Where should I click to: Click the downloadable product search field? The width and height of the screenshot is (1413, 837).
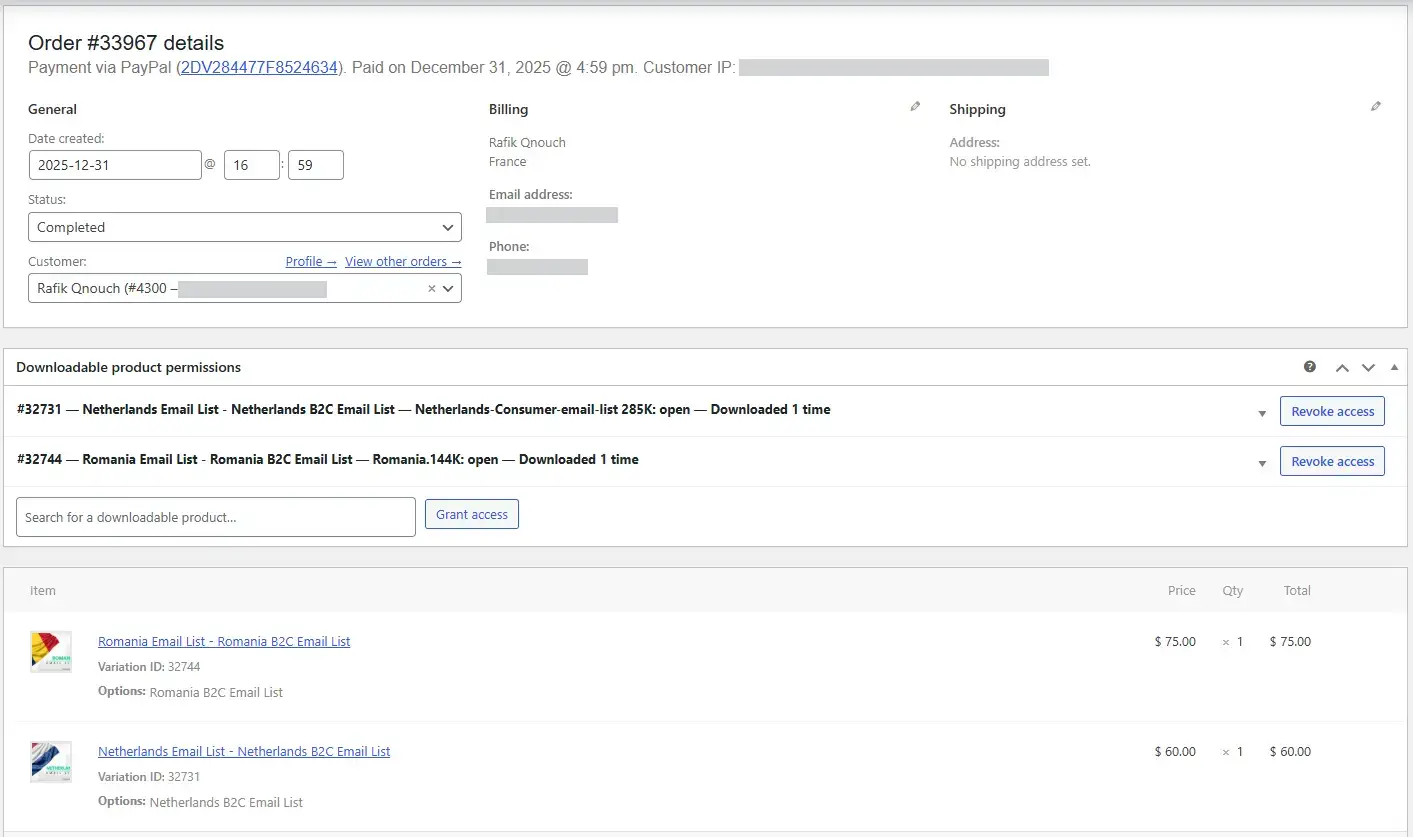coord(216,517)
